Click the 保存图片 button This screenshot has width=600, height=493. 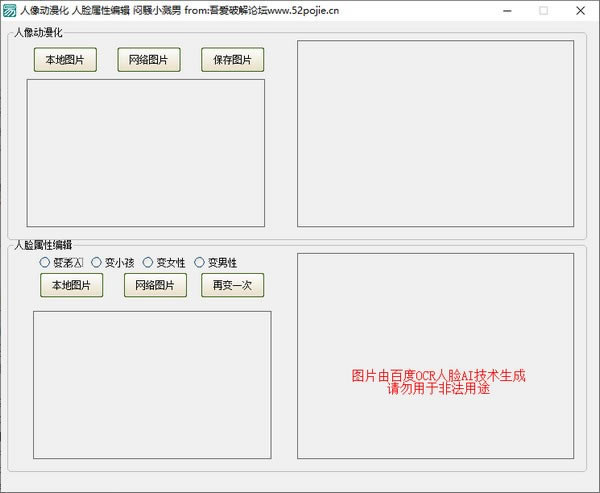tap(233, 60)
